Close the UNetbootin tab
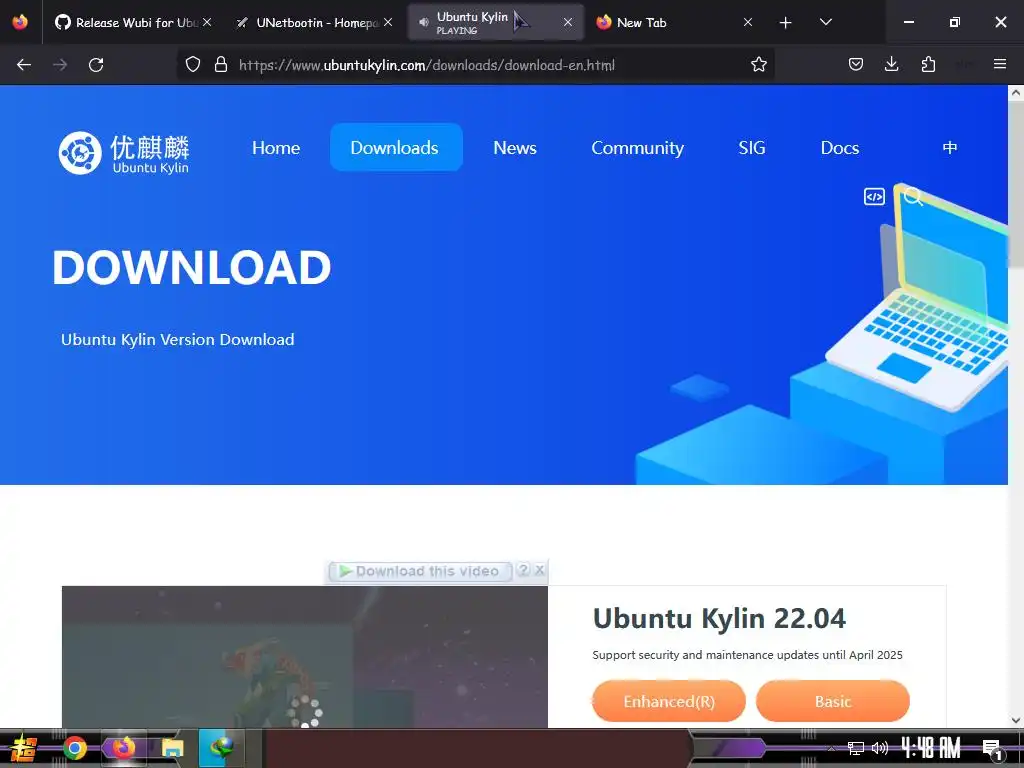Image resolution: width=1024 pixels, height=768 pixels. 388,22
